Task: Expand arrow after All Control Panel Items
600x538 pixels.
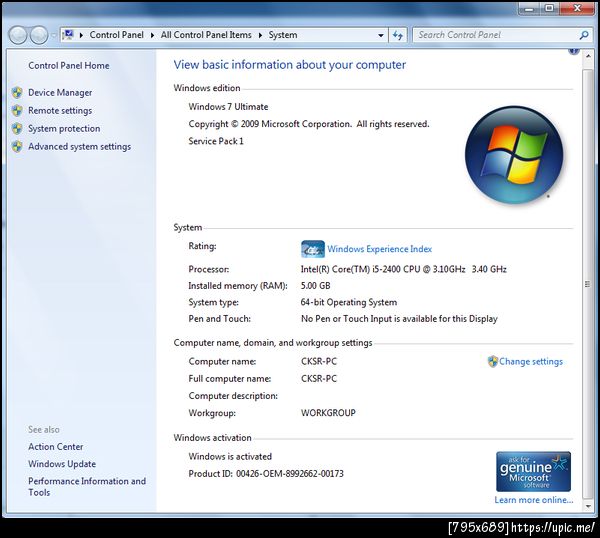Action: 260,35
